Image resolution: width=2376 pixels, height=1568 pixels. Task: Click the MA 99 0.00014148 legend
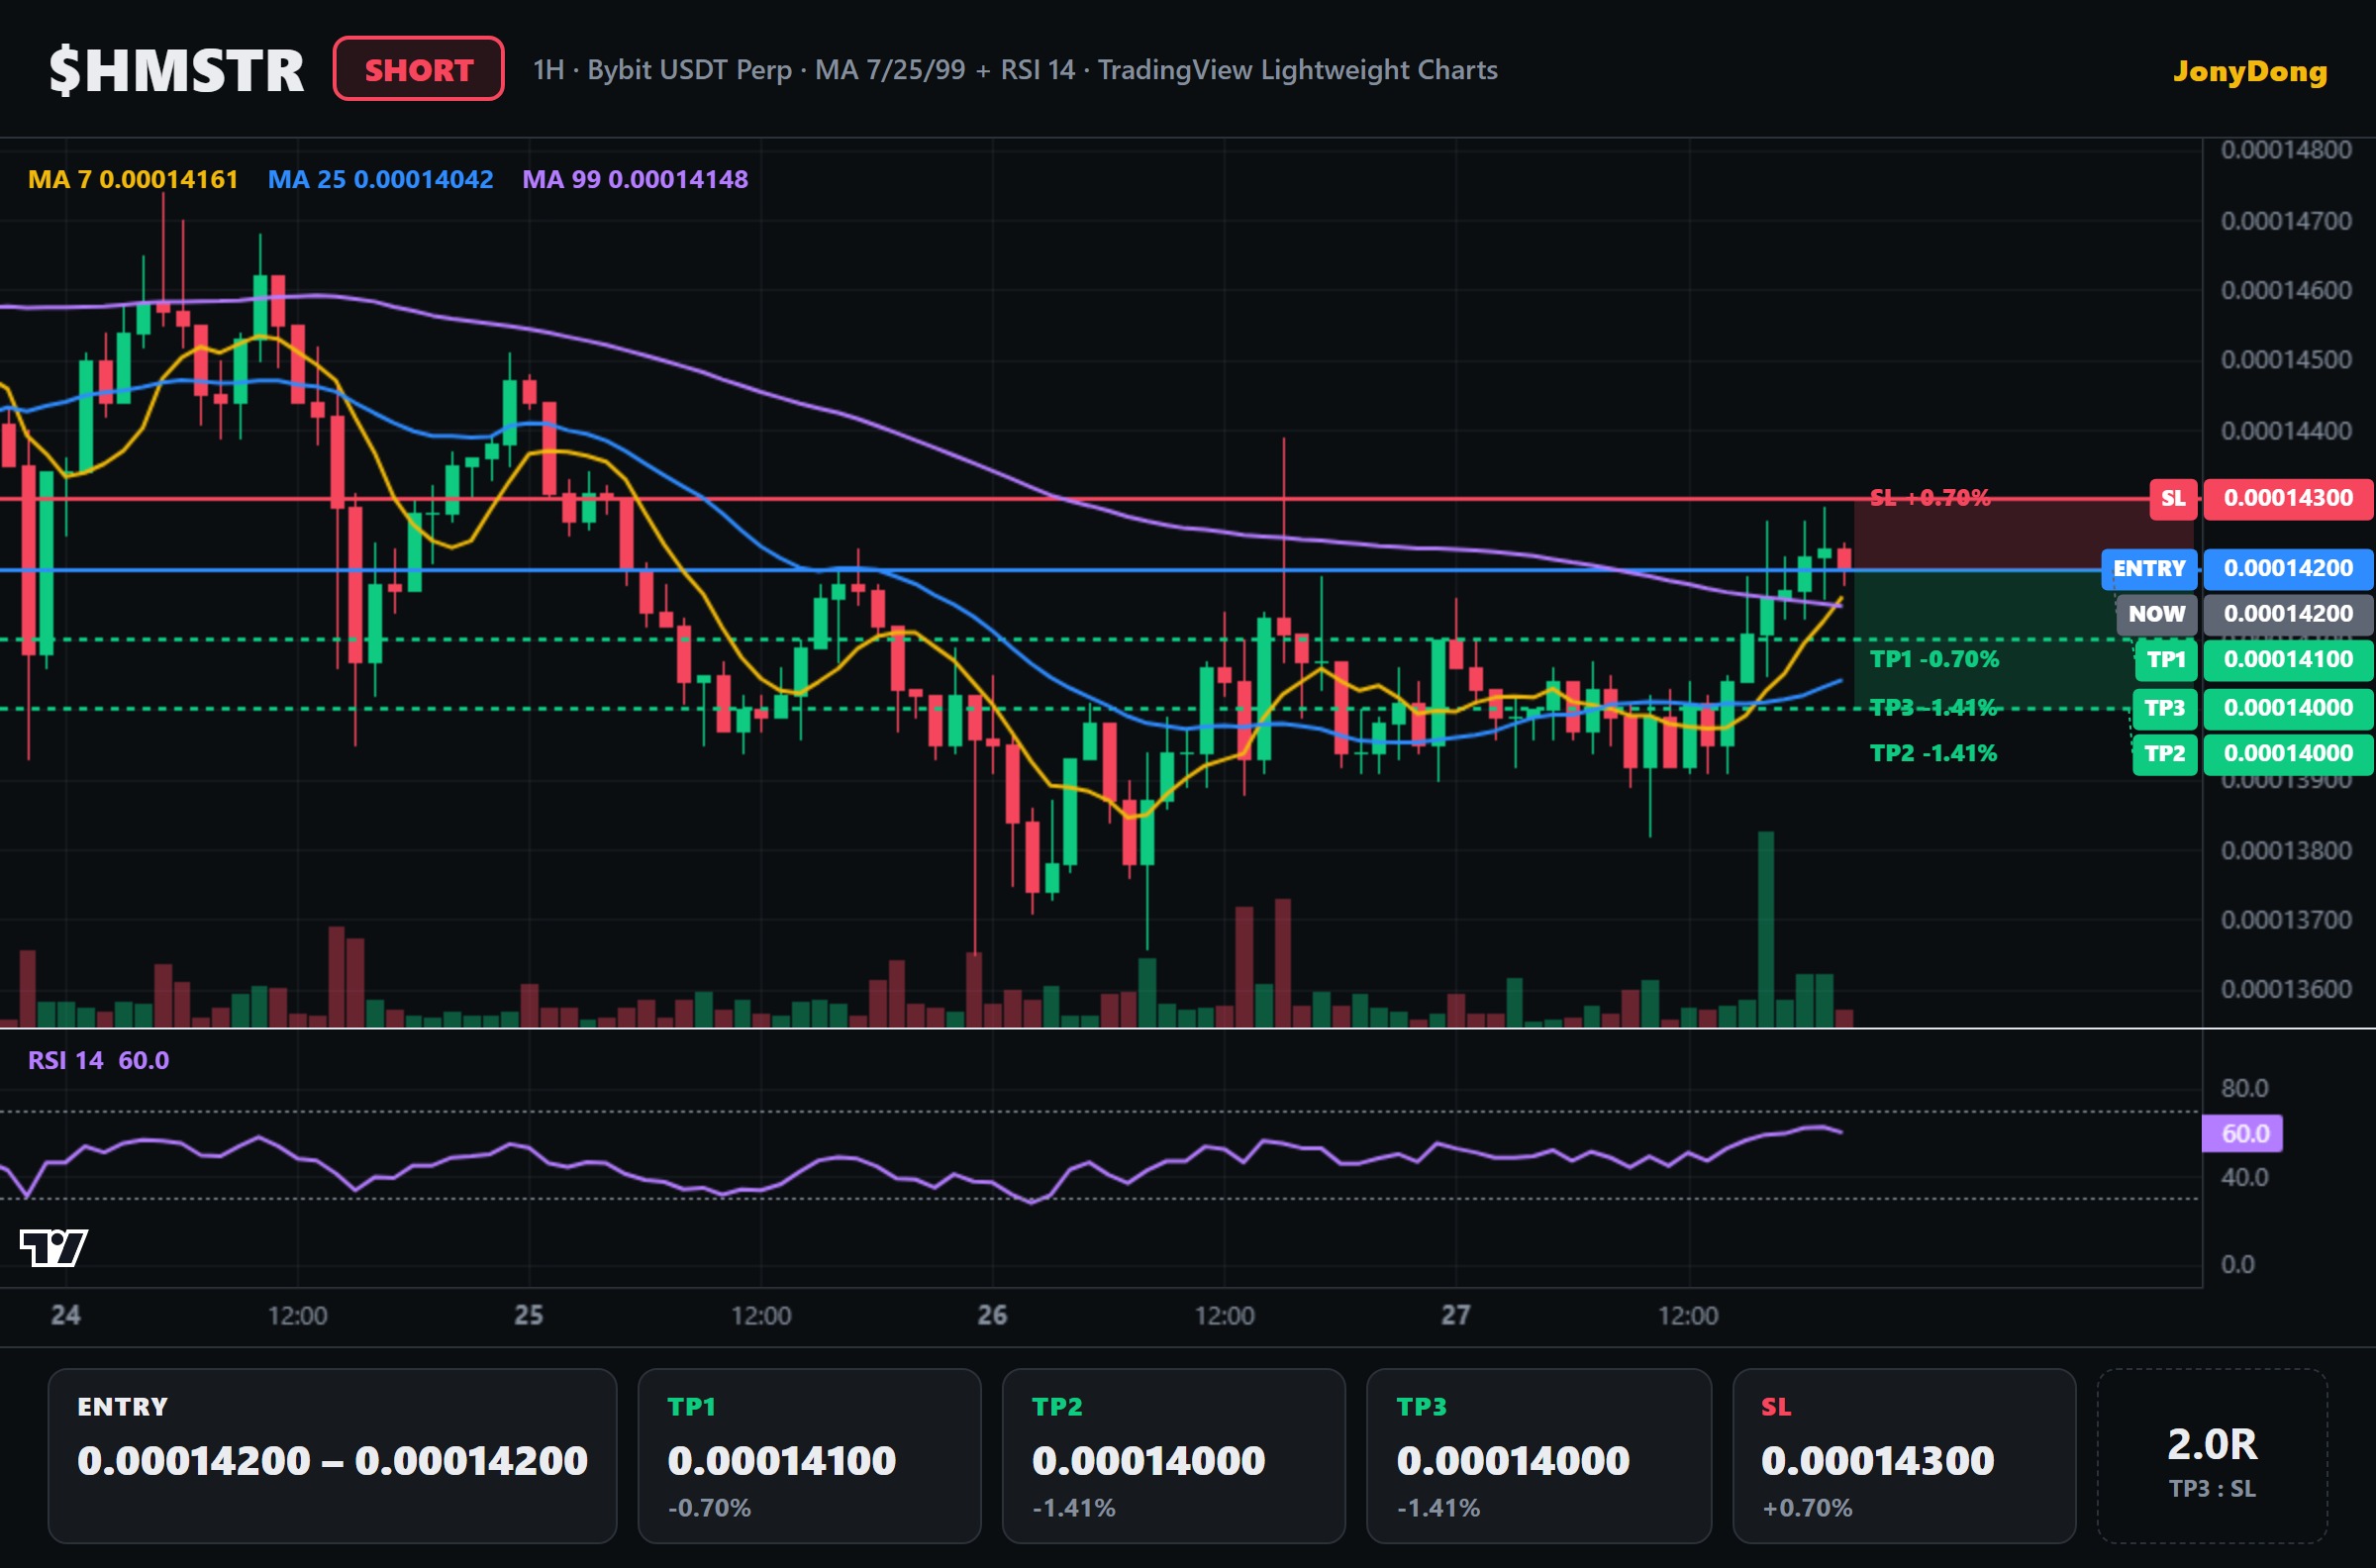(635, 179)
